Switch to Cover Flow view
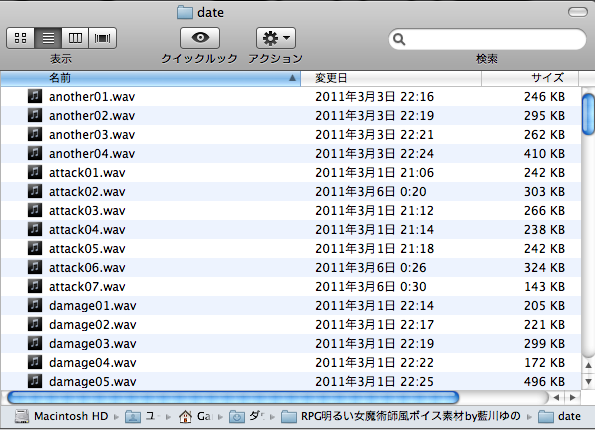Image resolution: width=595 pixels, height=430 pixels. [102, 38]
